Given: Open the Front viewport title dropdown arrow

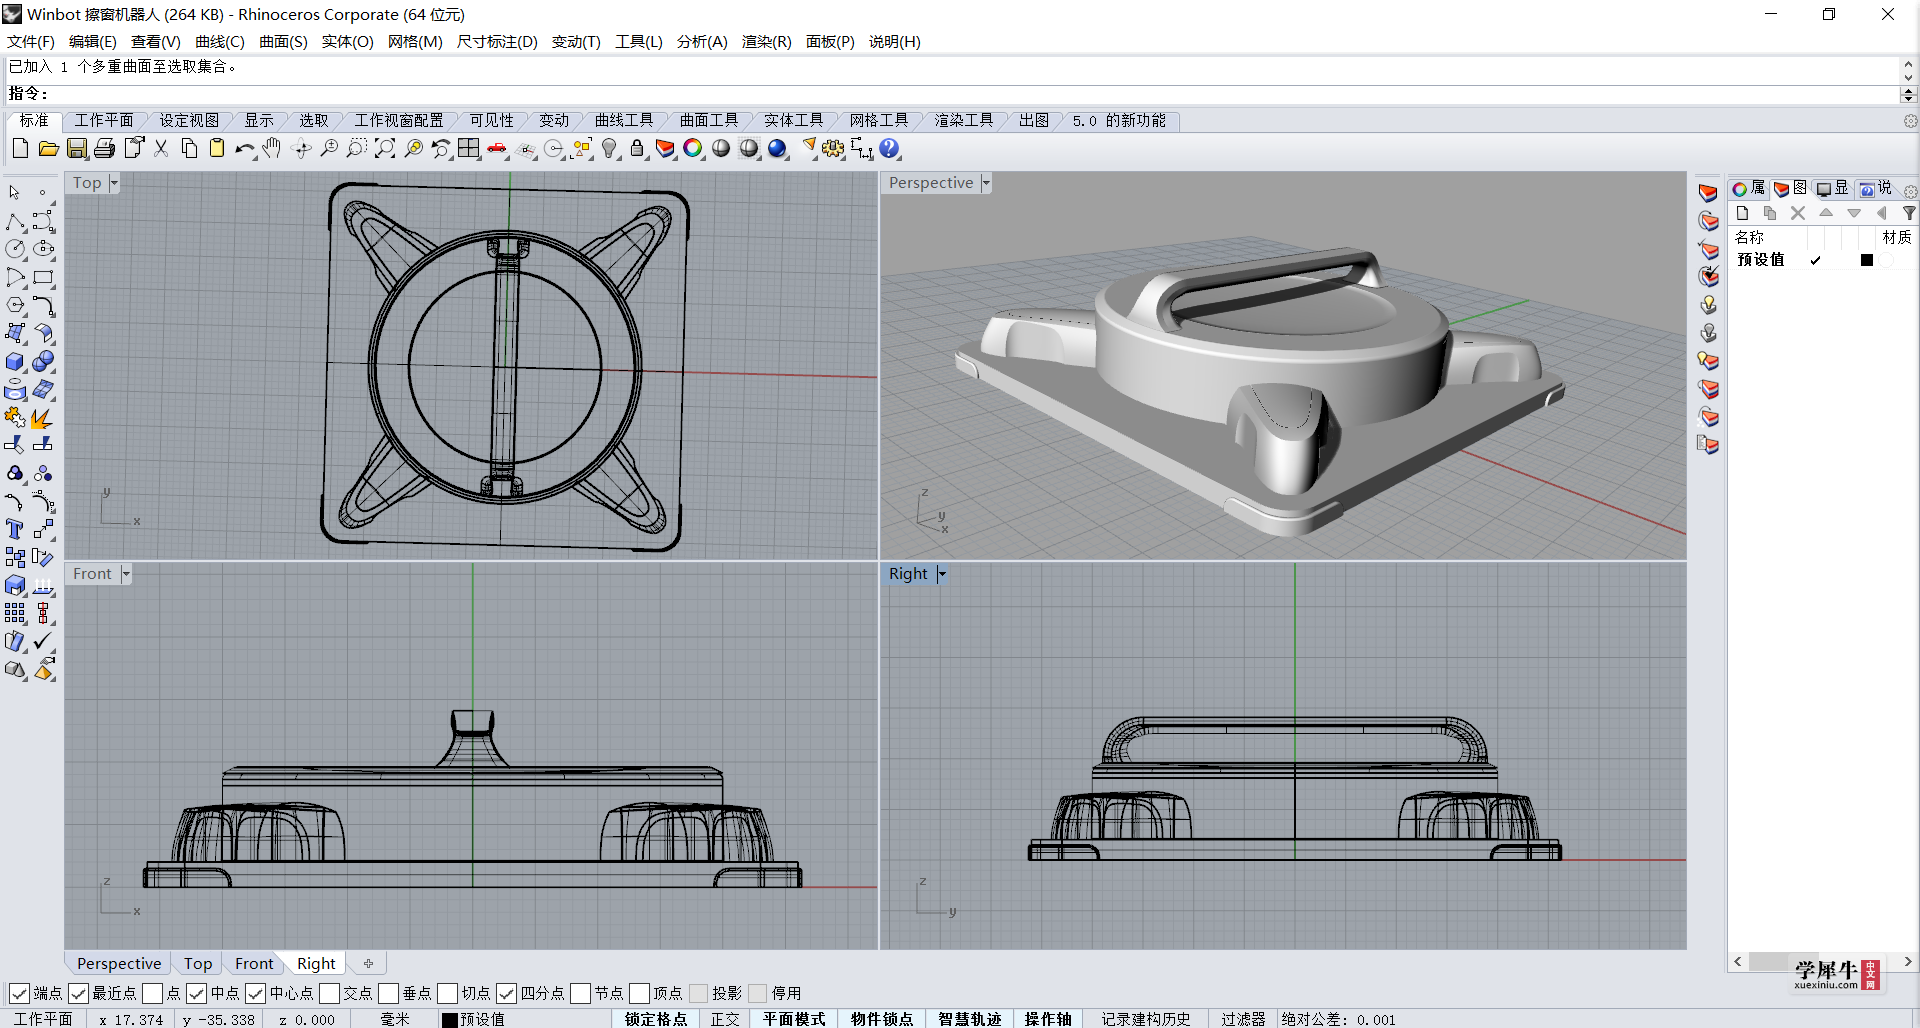Looking at the screenshot, I should [125, 574].
